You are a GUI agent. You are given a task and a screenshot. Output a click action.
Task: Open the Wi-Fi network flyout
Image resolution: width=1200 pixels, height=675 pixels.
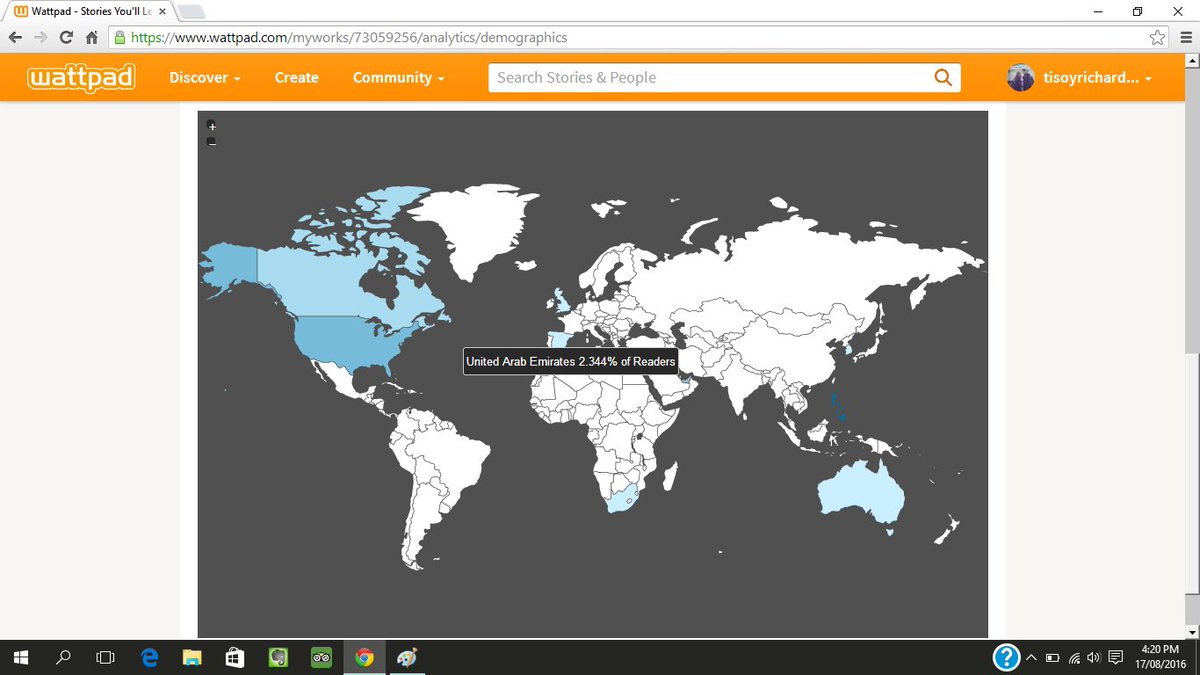point(1074,657)
